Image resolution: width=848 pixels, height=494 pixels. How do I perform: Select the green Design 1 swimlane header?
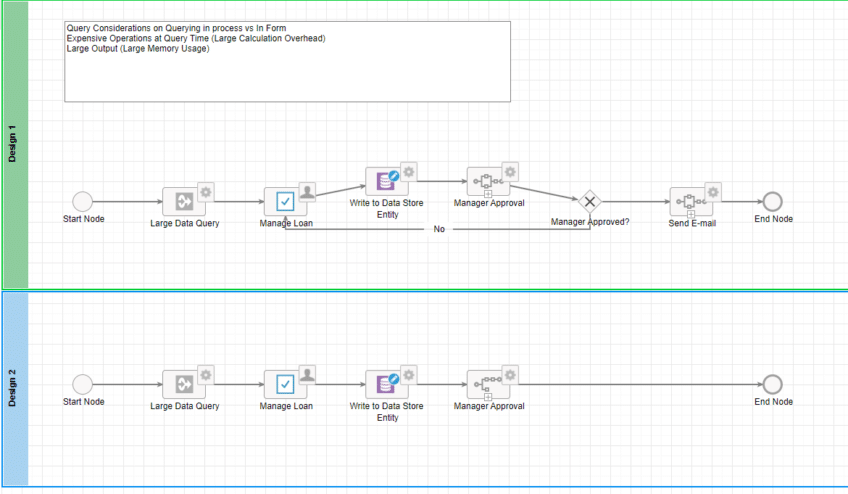pos(15,144)
